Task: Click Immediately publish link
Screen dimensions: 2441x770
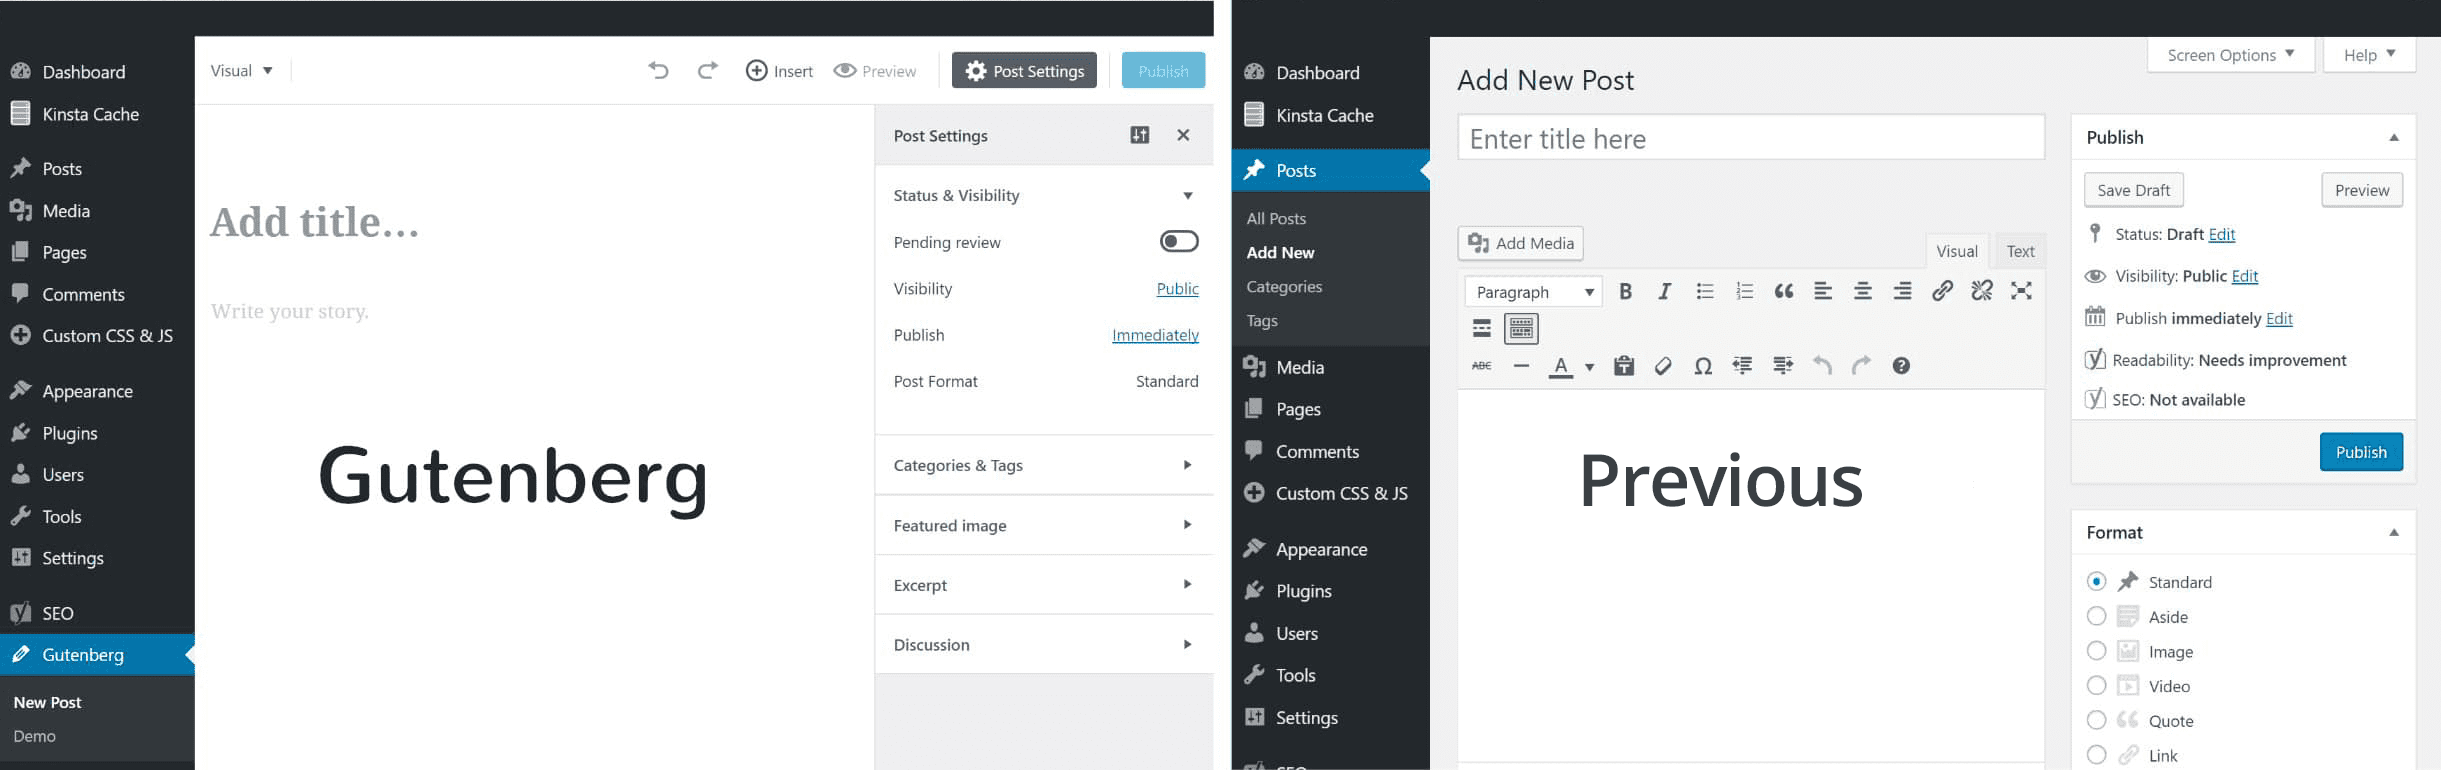Action: [1155, 335]
